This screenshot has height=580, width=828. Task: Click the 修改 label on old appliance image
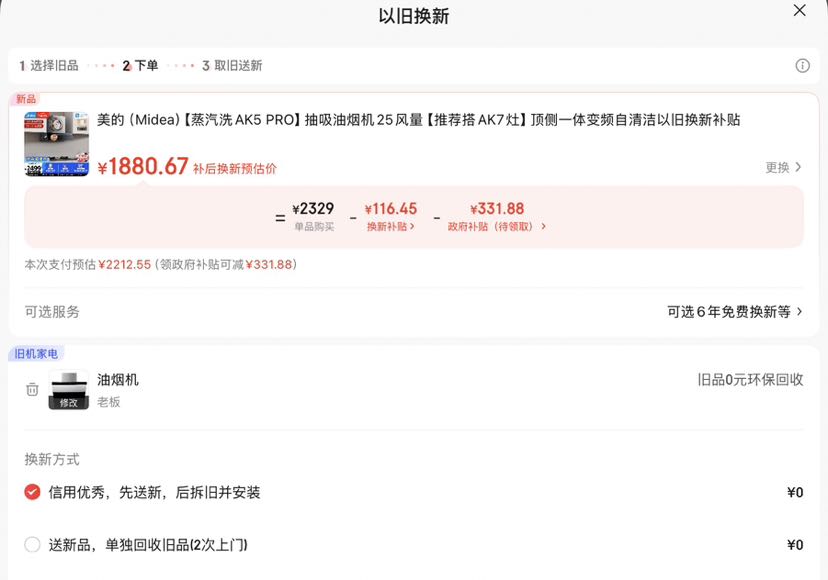click(x=69, y=403)
